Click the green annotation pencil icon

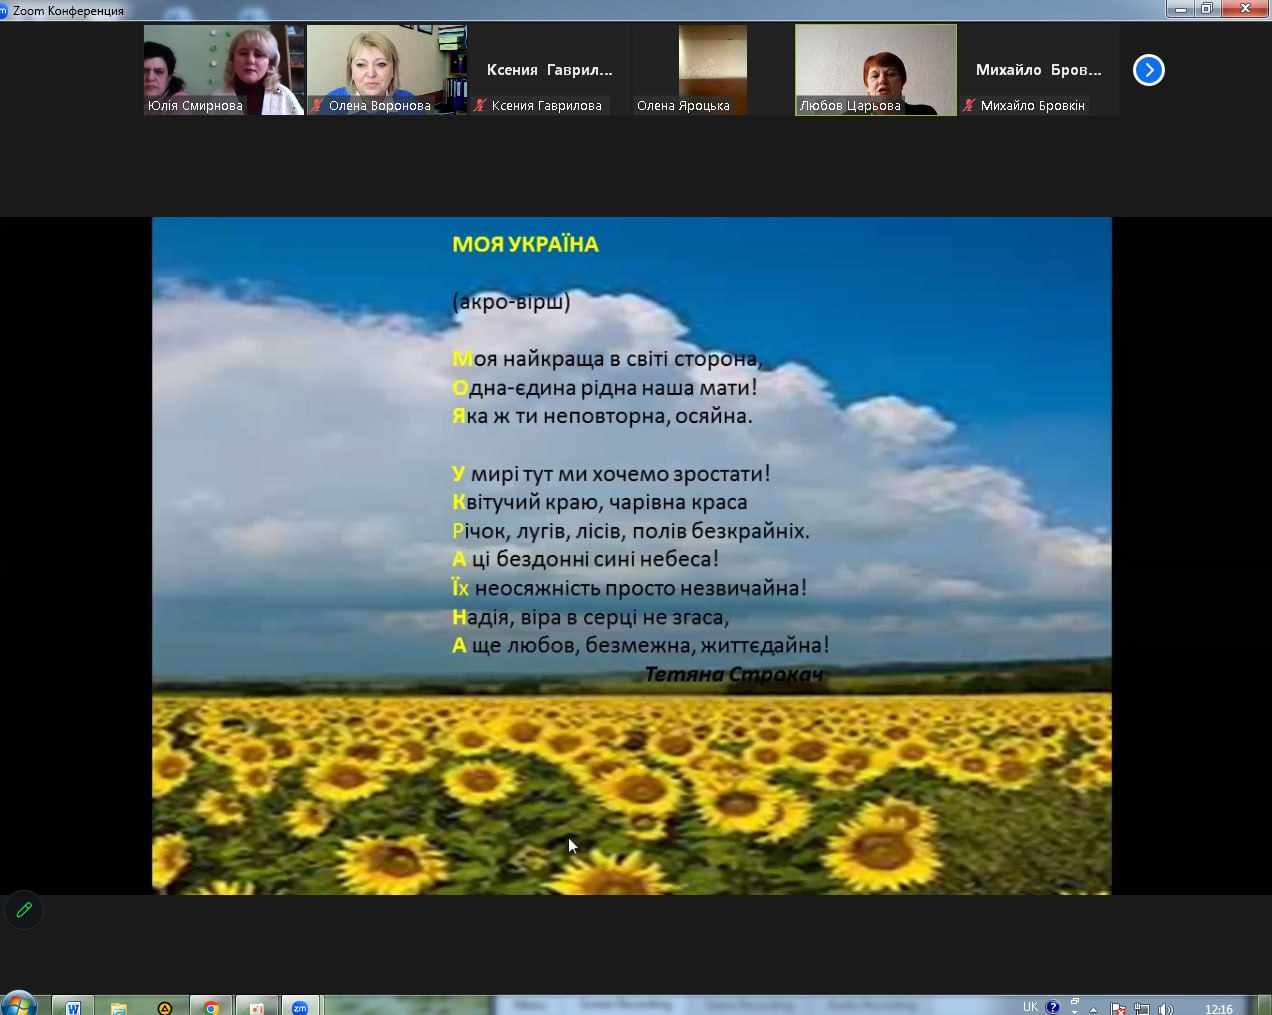tap(24, 909)
